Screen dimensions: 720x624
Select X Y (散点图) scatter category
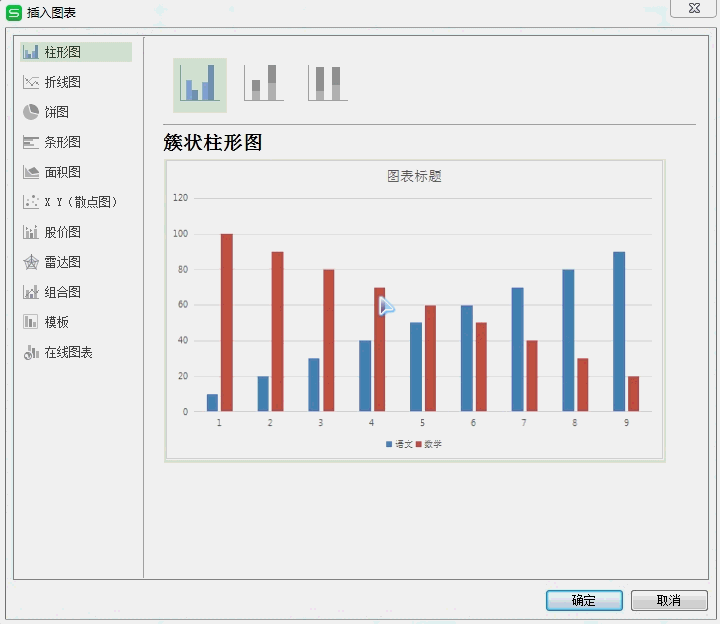pos(80,202)
